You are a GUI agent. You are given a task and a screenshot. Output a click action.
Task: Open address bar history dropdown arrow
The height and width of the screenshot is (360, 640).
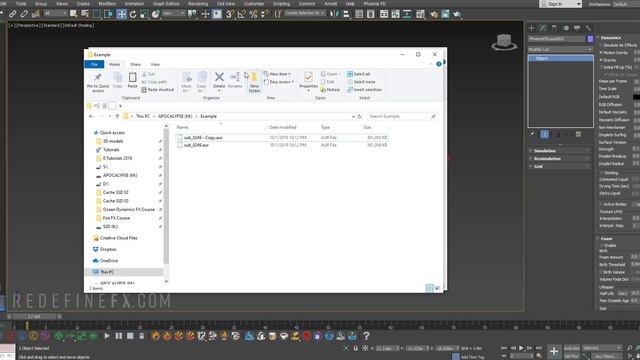(353, 116)
